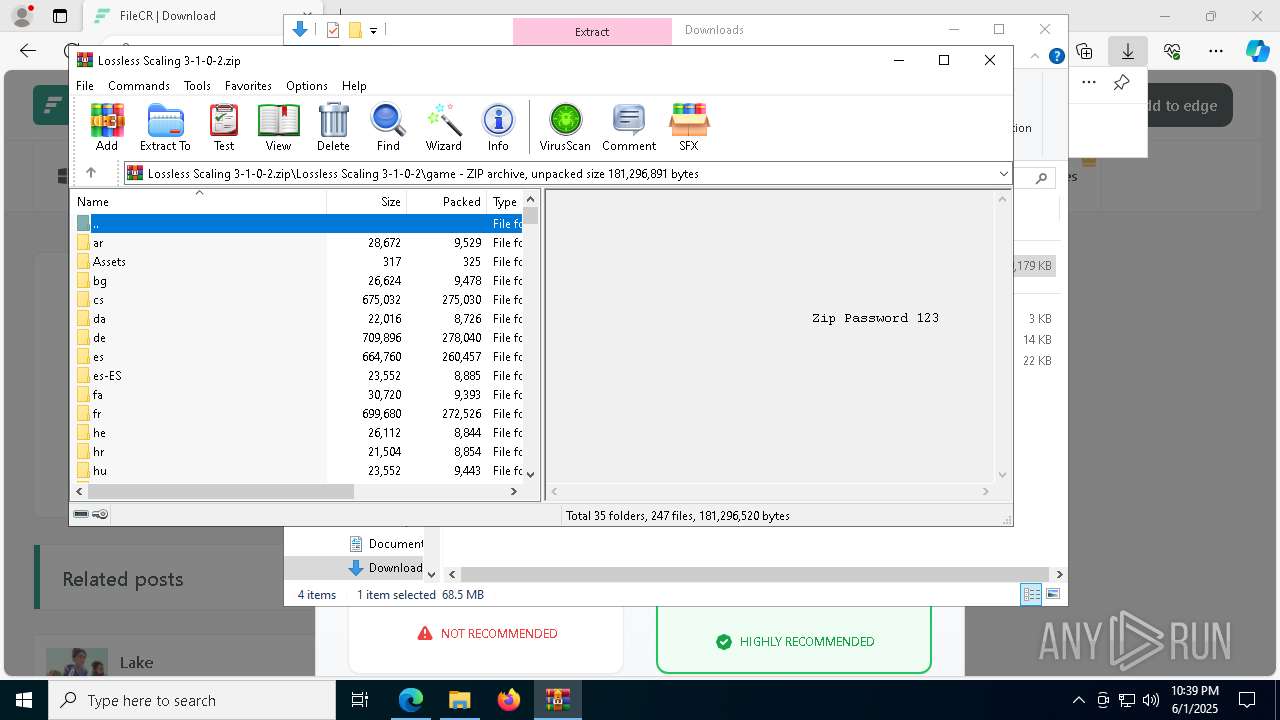Open Task View on the taskbar
The height and width of the screenshot is (720, 1280).
[360, 700]
